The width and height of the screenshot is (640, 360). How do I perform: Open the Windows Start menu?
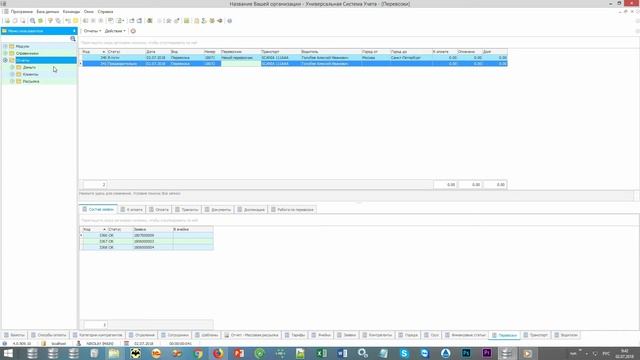(8, 353)
